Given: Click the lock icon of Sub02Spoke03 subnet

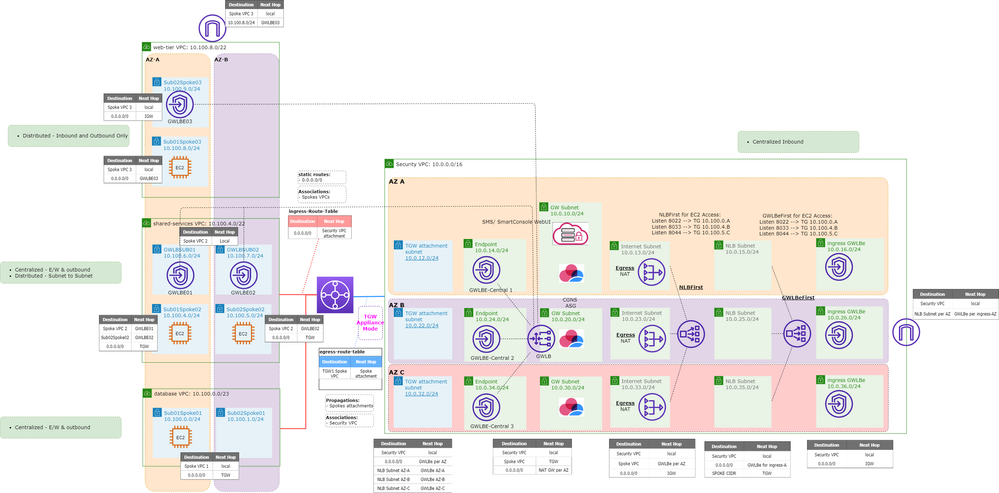Looking at the screenshot, I should [157, 82].
